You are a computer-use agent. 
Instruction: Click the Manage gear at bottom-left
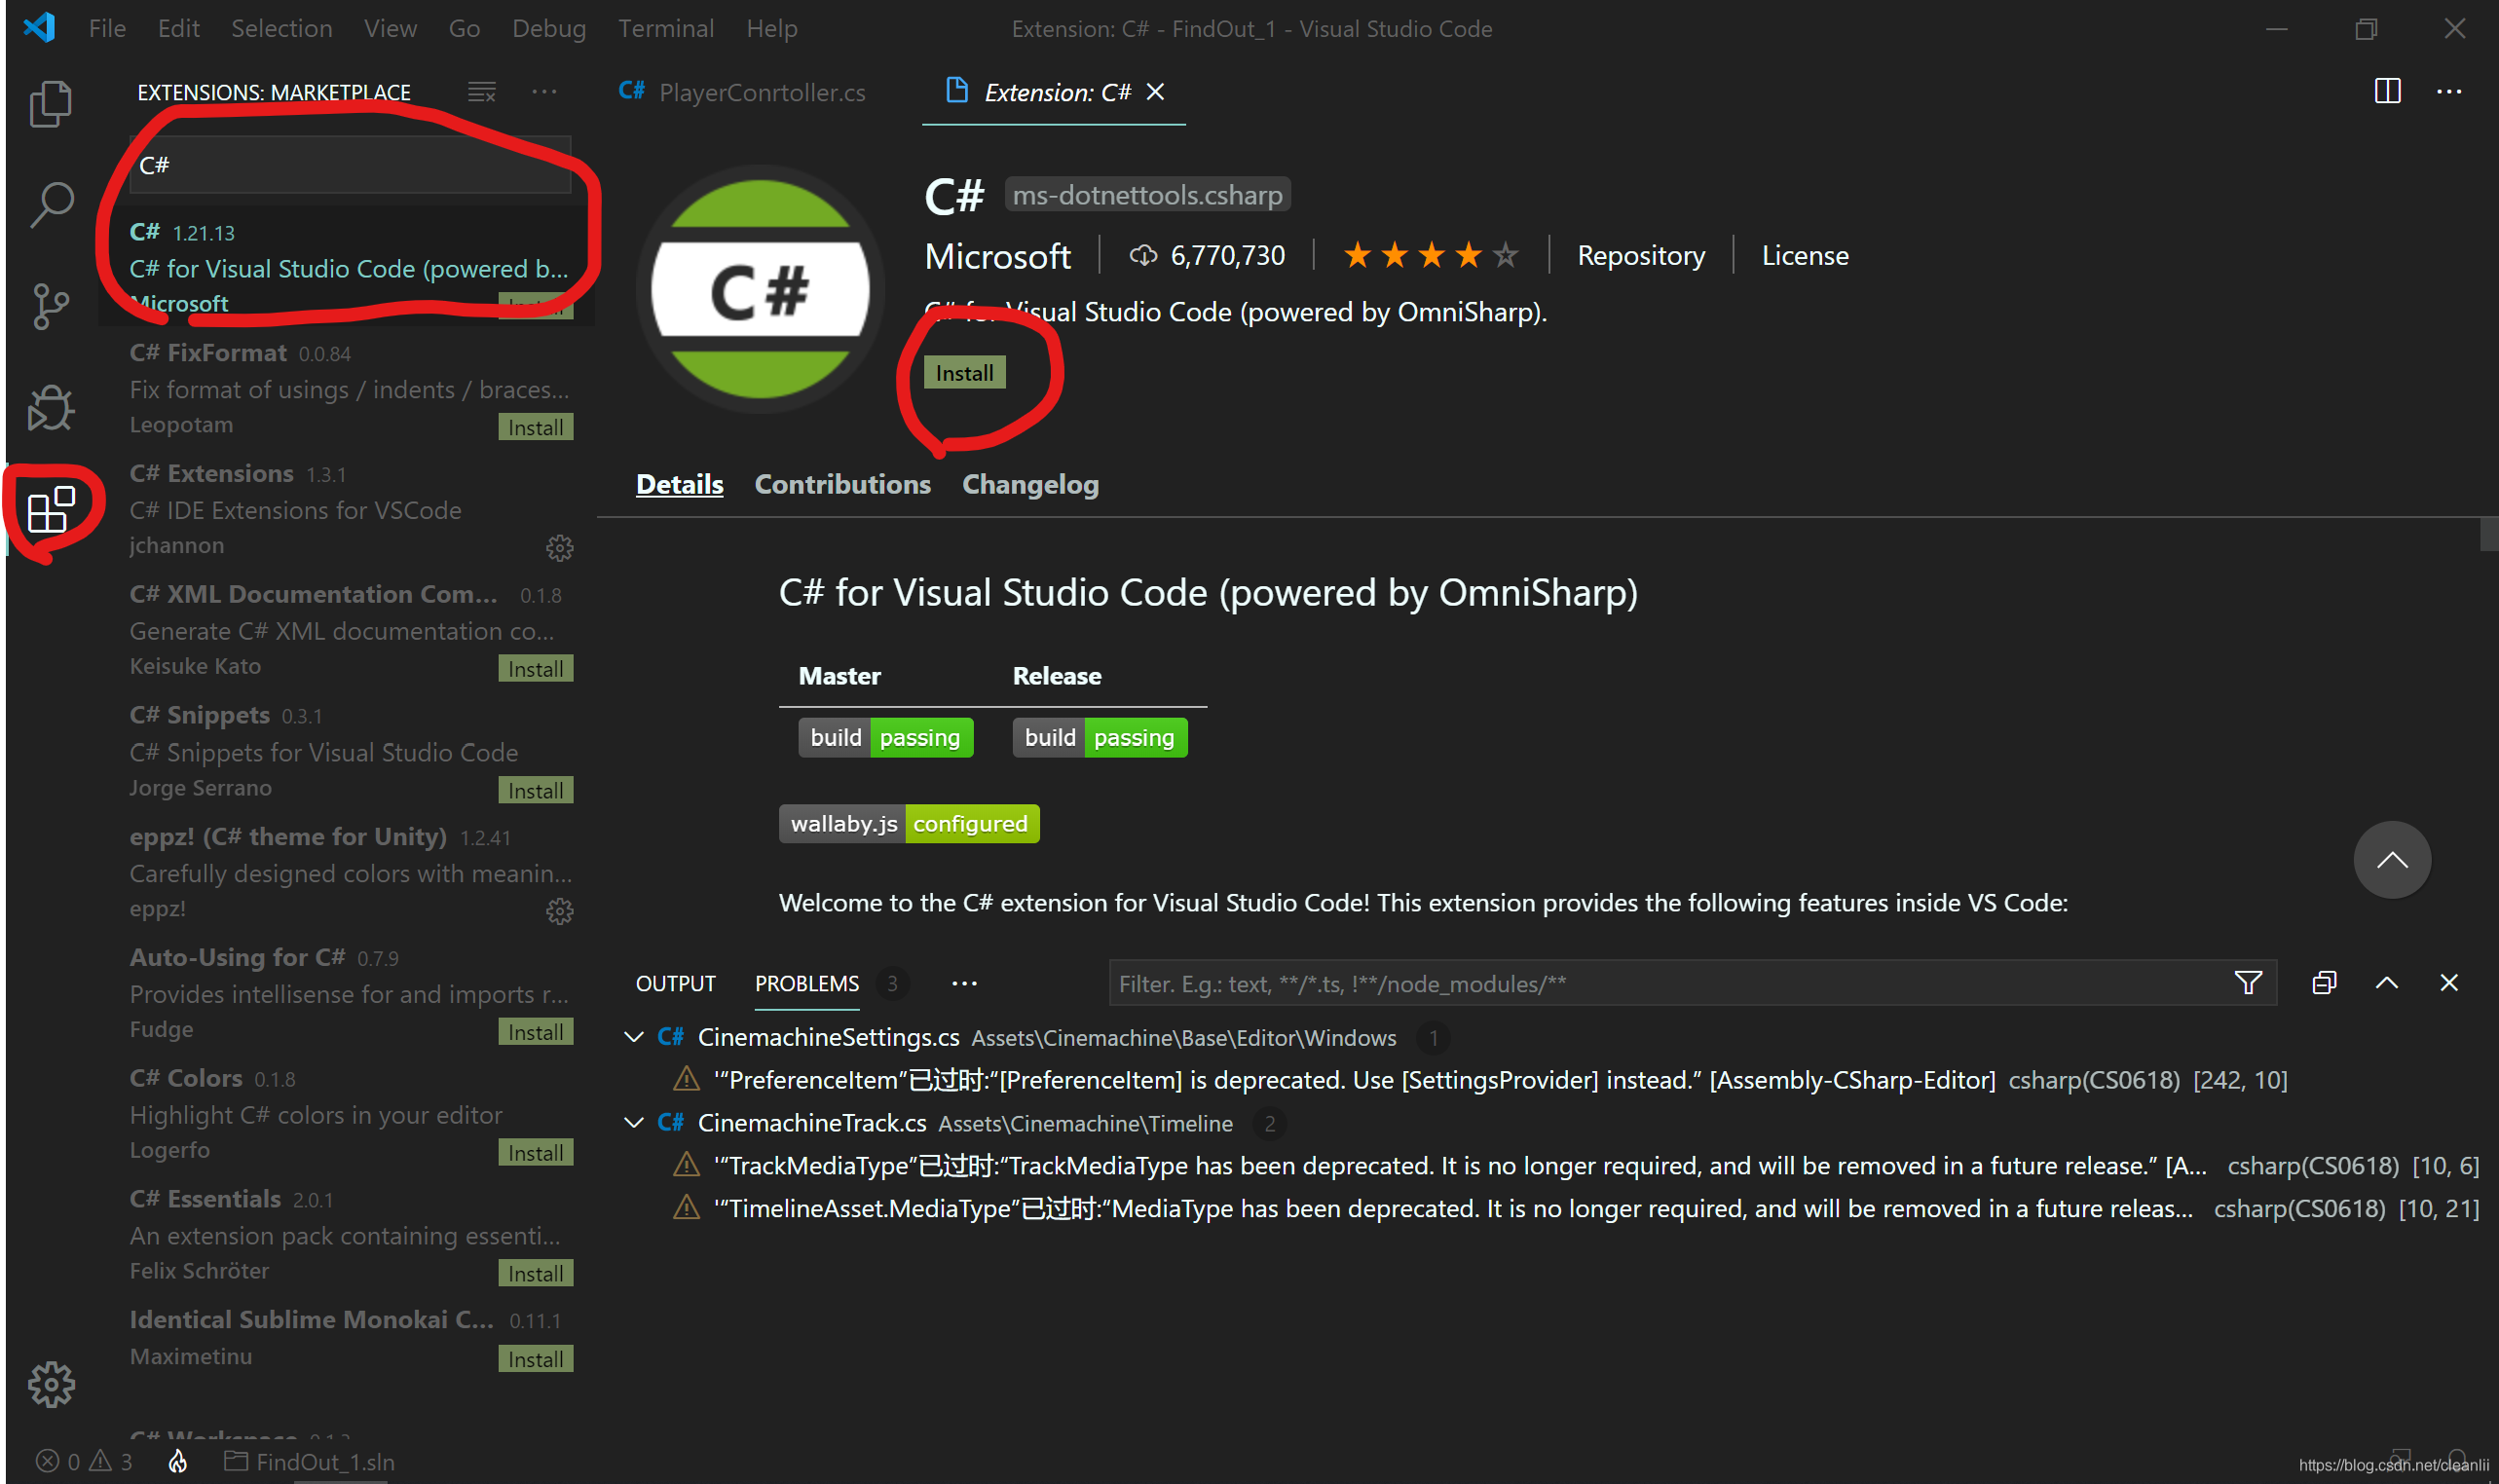tap(50, 1384)
